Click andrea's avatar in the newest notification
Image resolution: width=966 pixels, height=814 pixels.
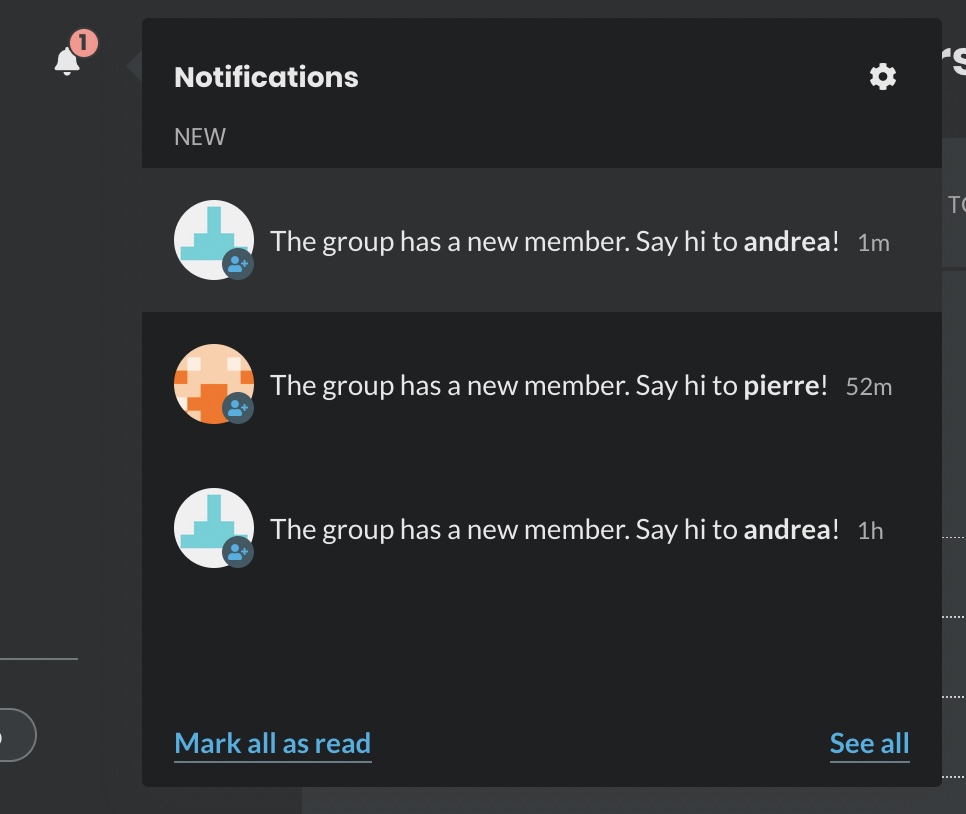pyautogui.click(x=214, y=240)
